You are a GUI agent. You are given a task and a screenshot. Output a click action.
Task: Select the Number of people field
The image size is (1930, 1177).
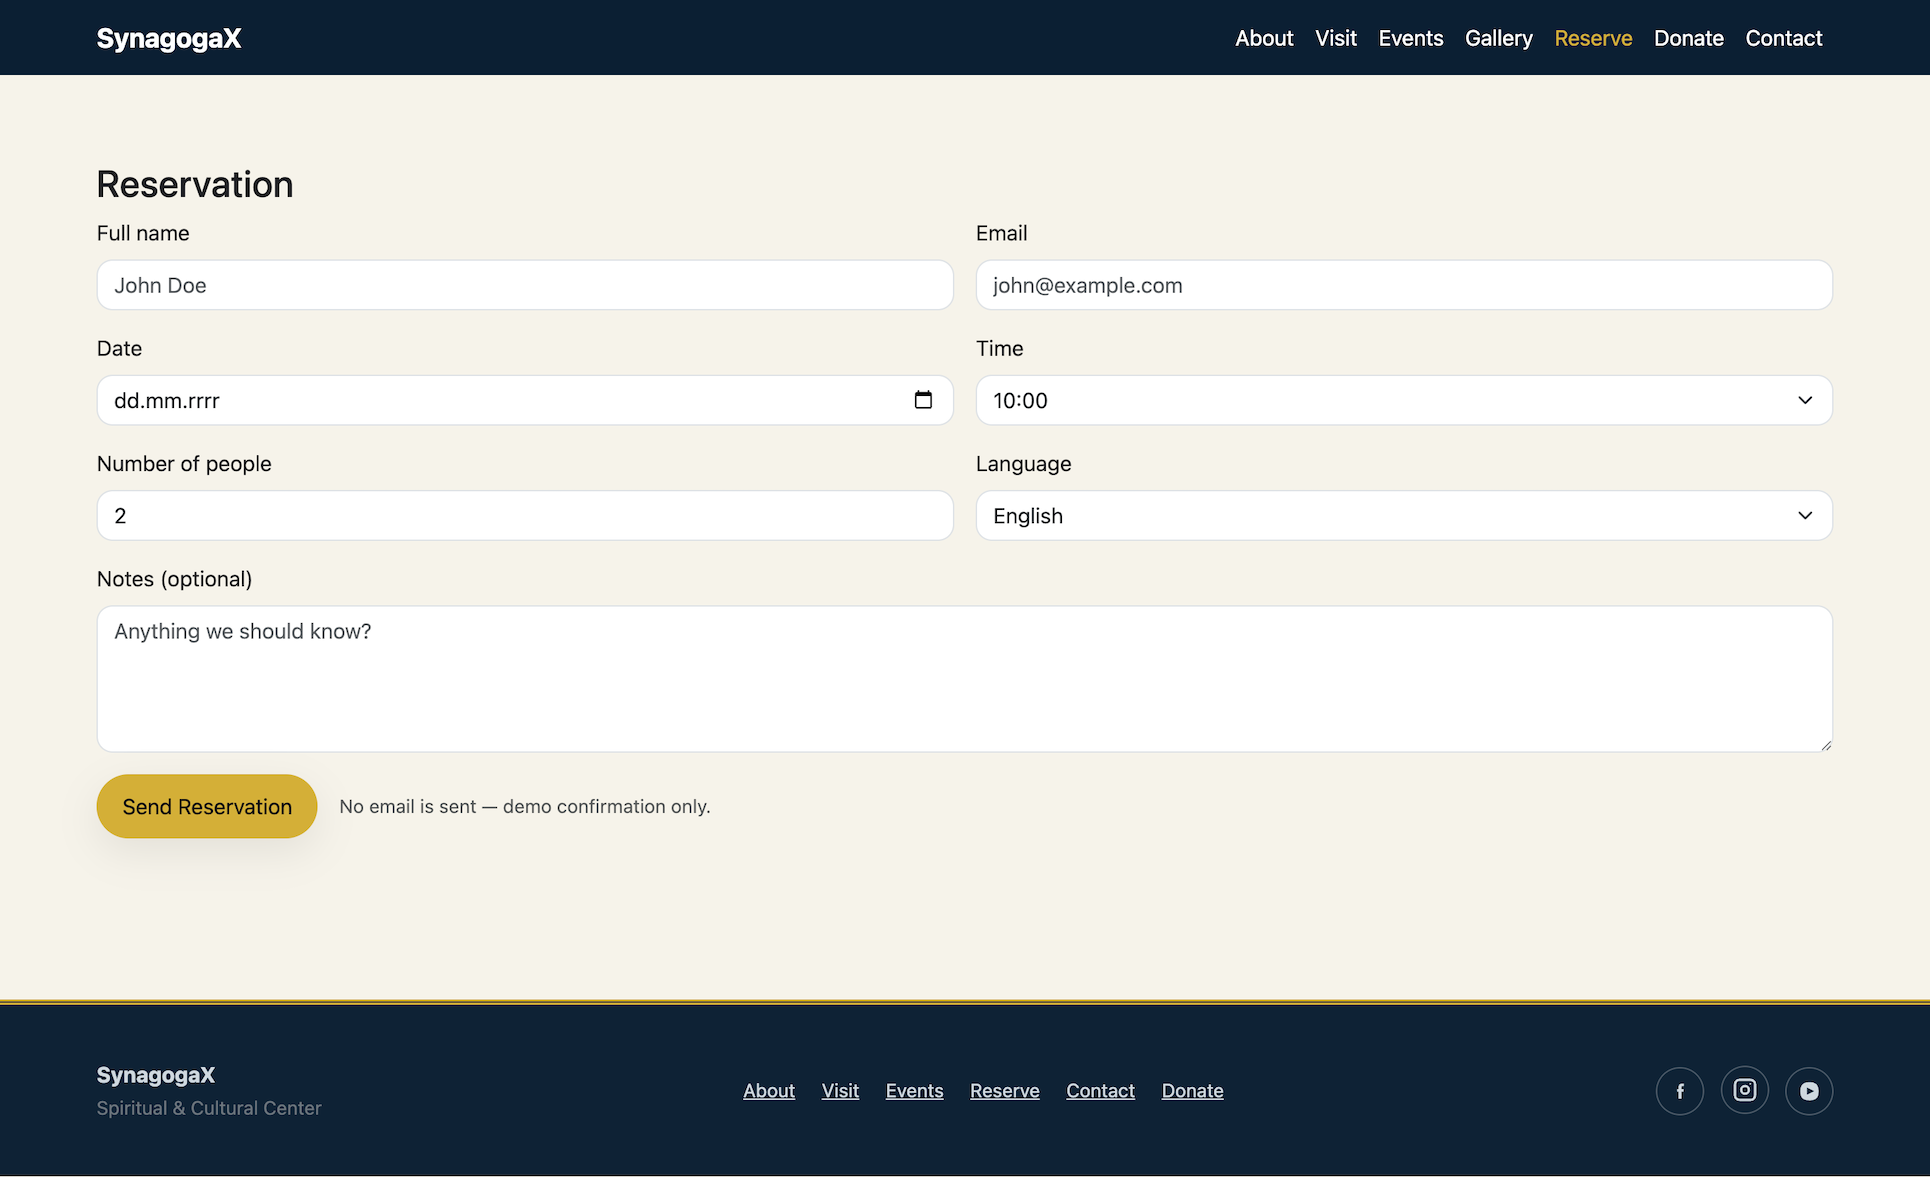524,516
